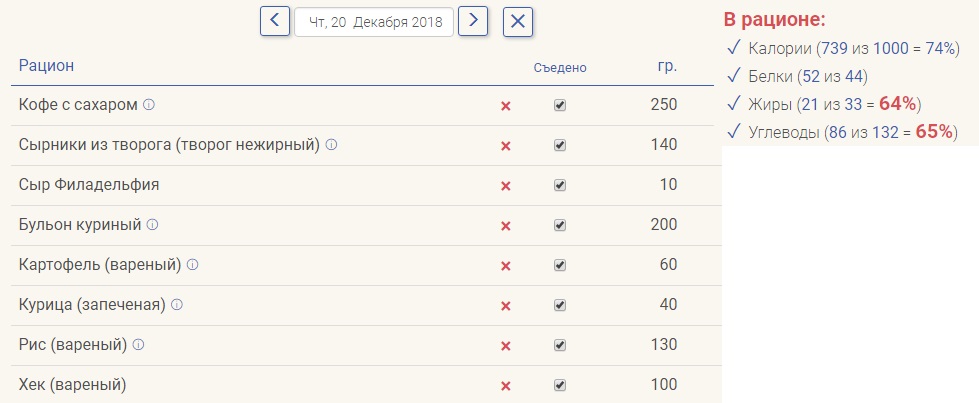Click info icon next to Картофель (вареный)
The height and width of the screenshot is (403, 979).
[x=192, y=264]
